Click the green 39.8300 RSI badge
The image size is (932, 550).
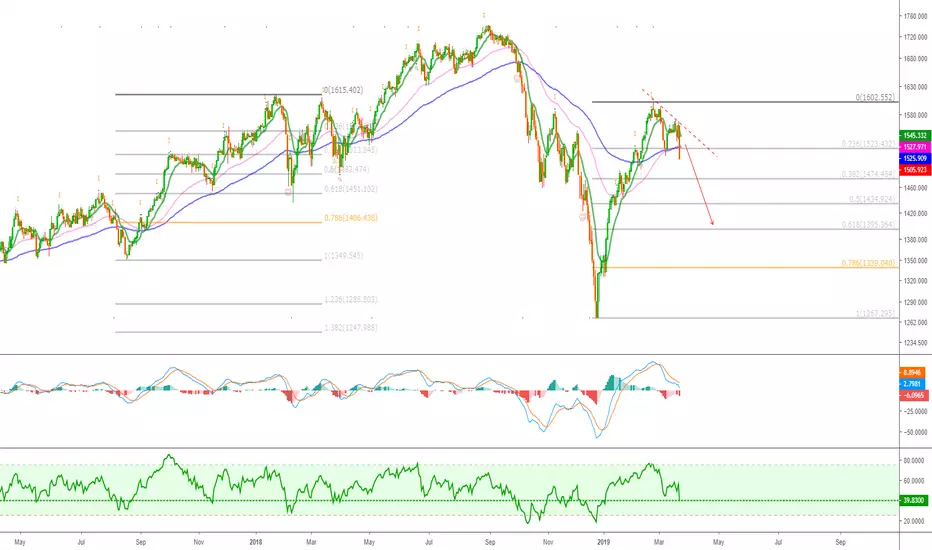click(x=914, y=501)
